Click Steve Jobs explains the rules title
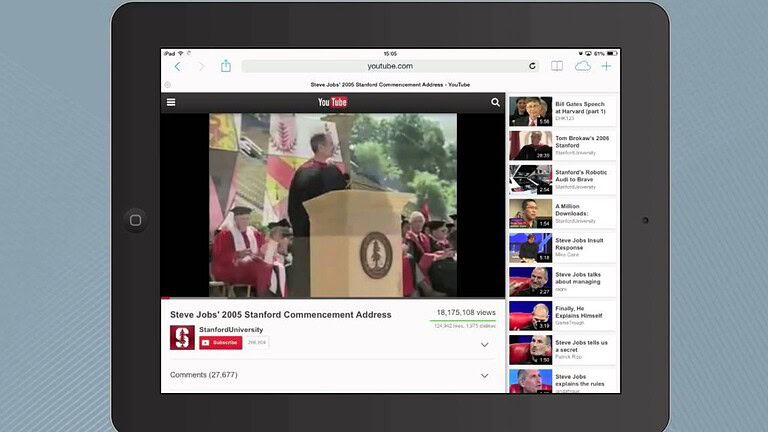The height and width of the screenshot is (432, 768). pyautogui.click(x=580, y=380)
